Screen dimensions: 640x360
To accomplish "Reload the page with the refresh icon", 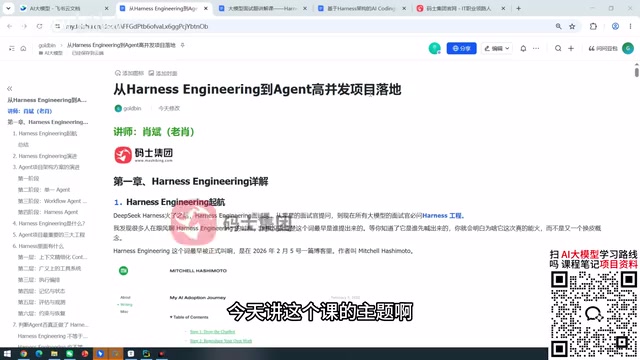I will (x=39, y=26).
